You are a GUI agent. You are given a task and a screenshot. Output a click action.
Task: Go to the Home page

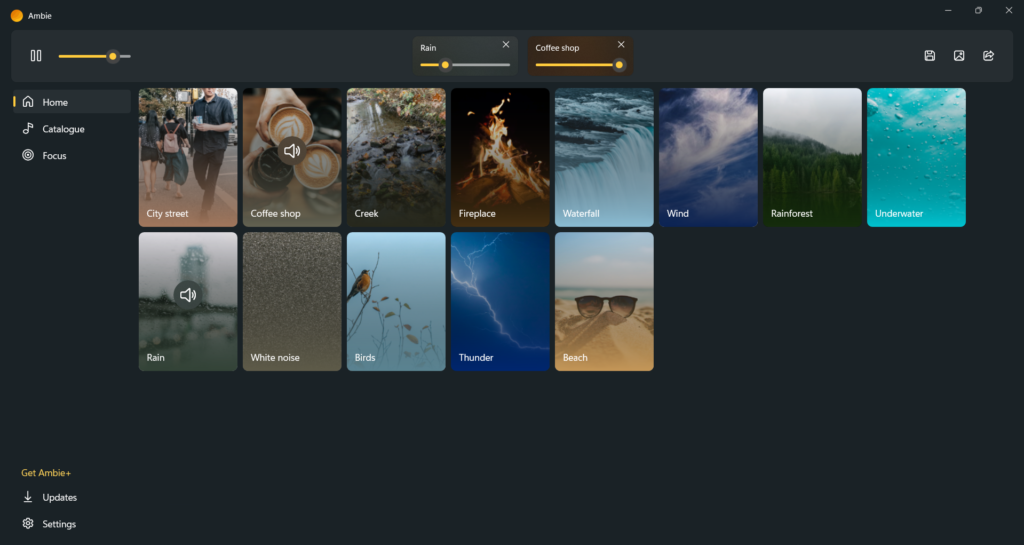point(55,102)
